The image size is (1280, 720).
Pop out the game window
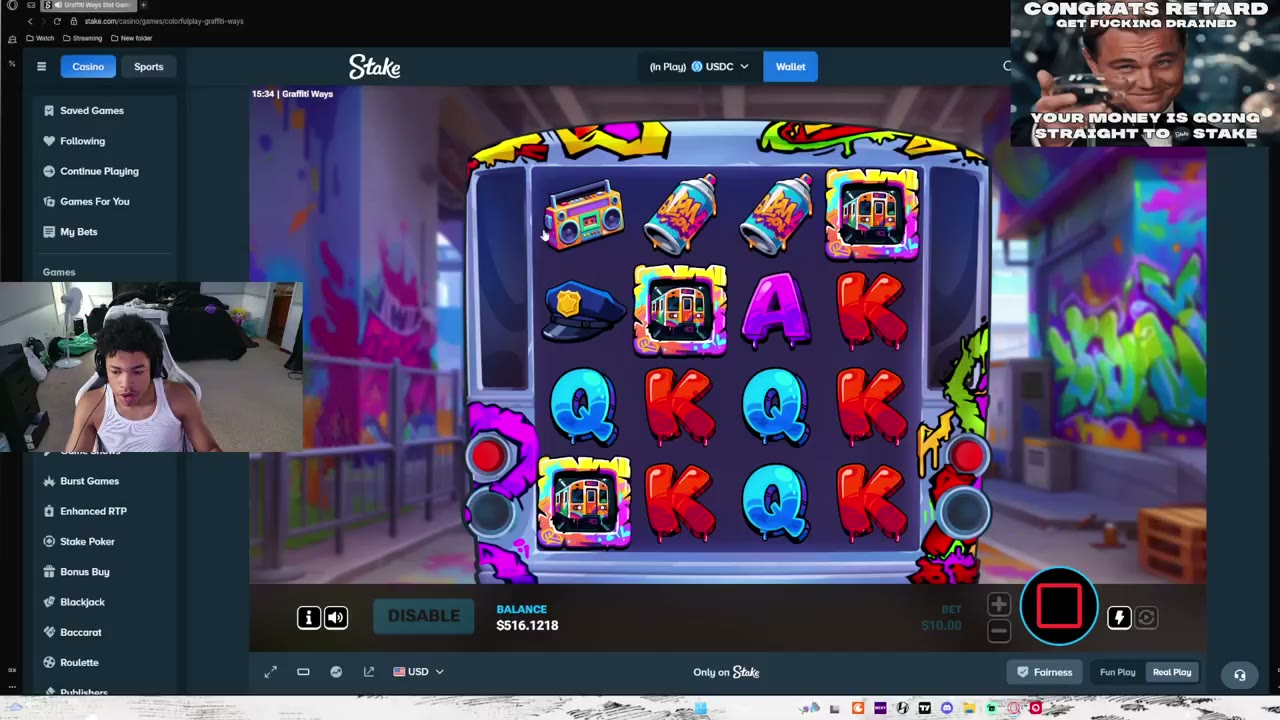click(x=369, y=672)
